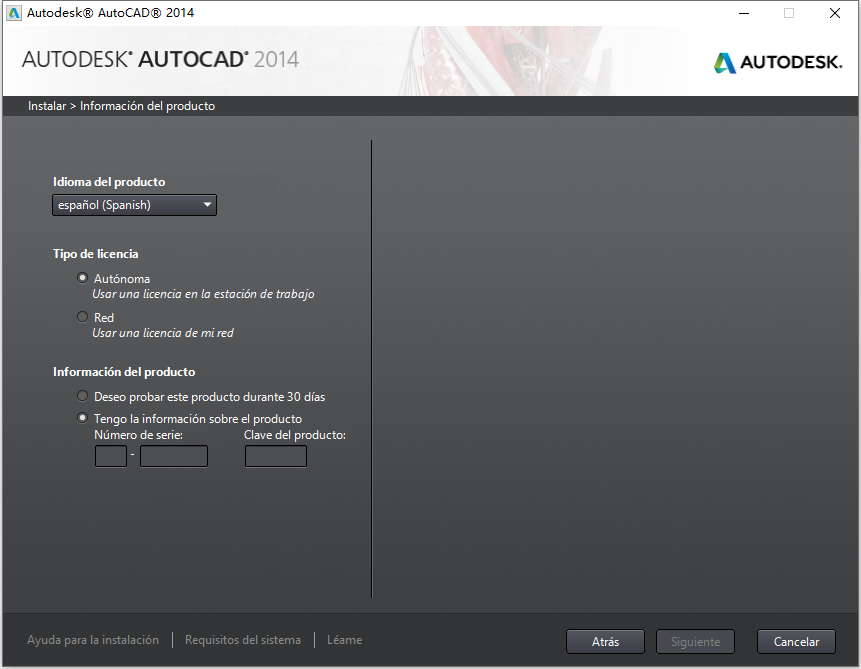Select 'Tengo la información sobre el producto'

(x=82, y=418)
